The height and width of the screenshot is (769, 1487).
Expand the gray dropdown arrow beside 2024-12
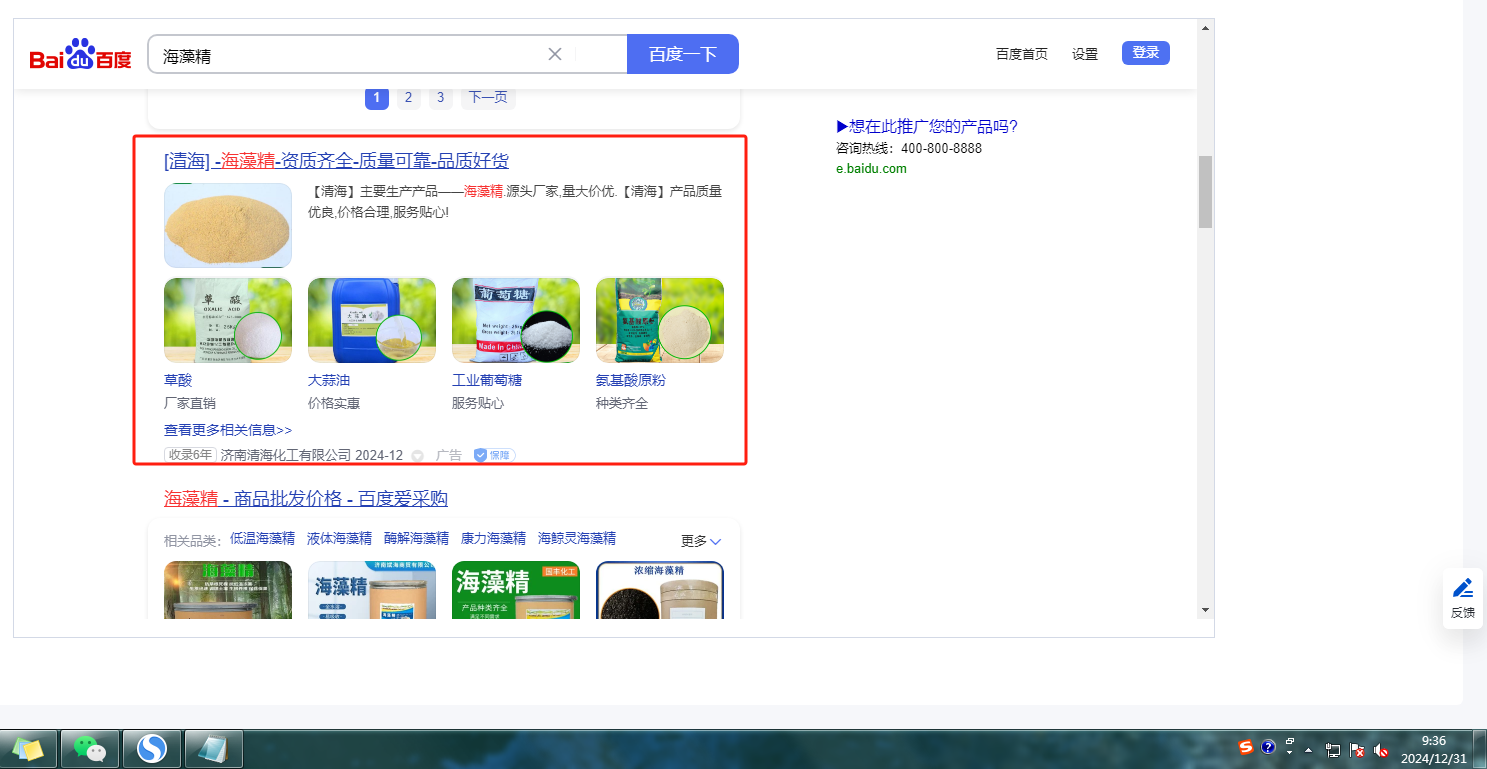418,456
